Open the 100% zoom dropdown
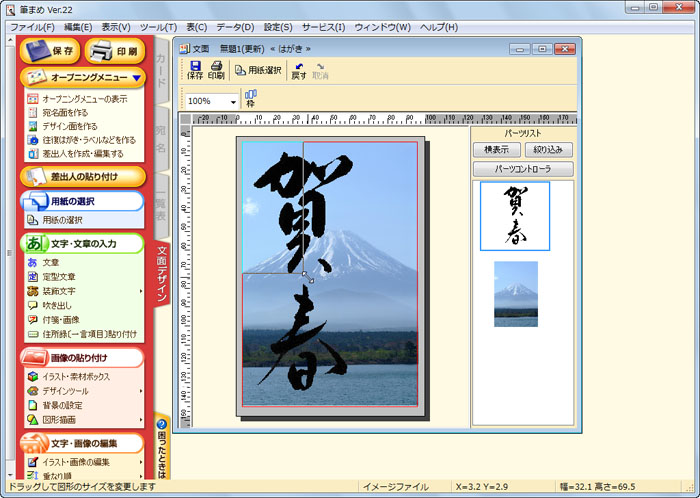Image resolution: width=700 pixels, height=498 pixels. [233, 102]
